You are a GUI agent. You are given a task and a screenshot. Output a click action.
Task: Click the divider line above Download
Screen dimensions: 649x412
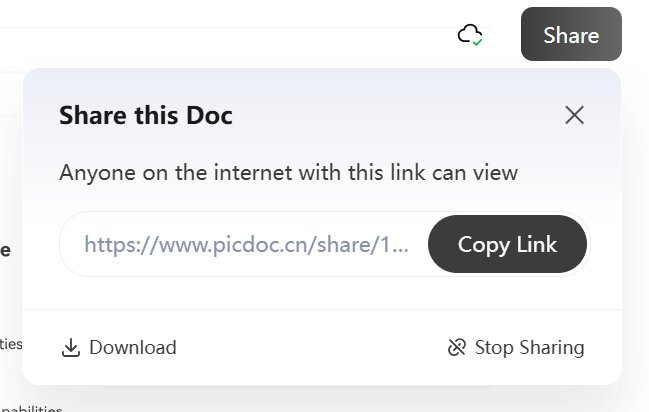(321, 310)
